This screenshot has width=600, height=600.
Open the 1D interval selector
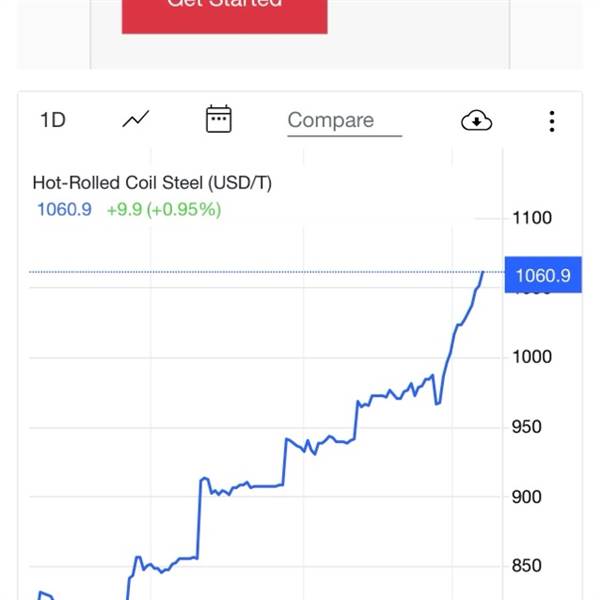[x=52, y=120]
